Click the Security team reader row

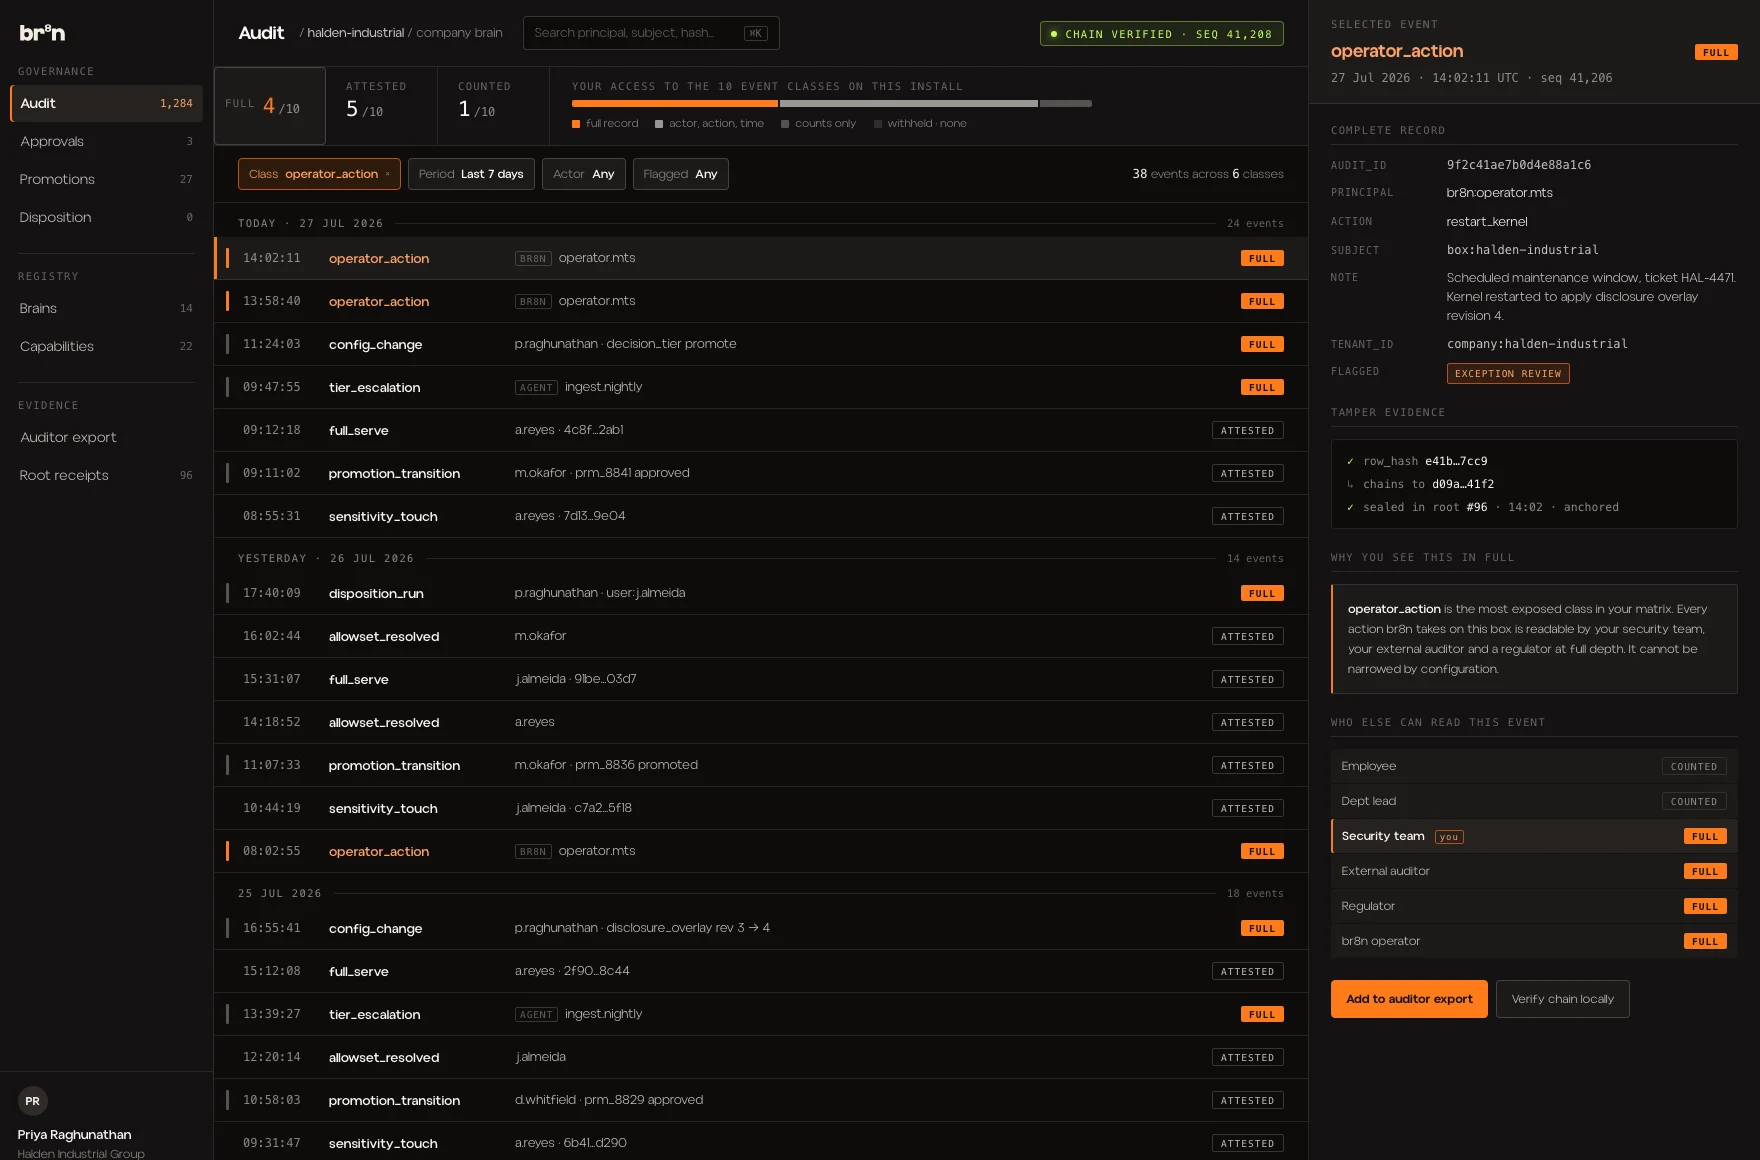click(1534, 836)
